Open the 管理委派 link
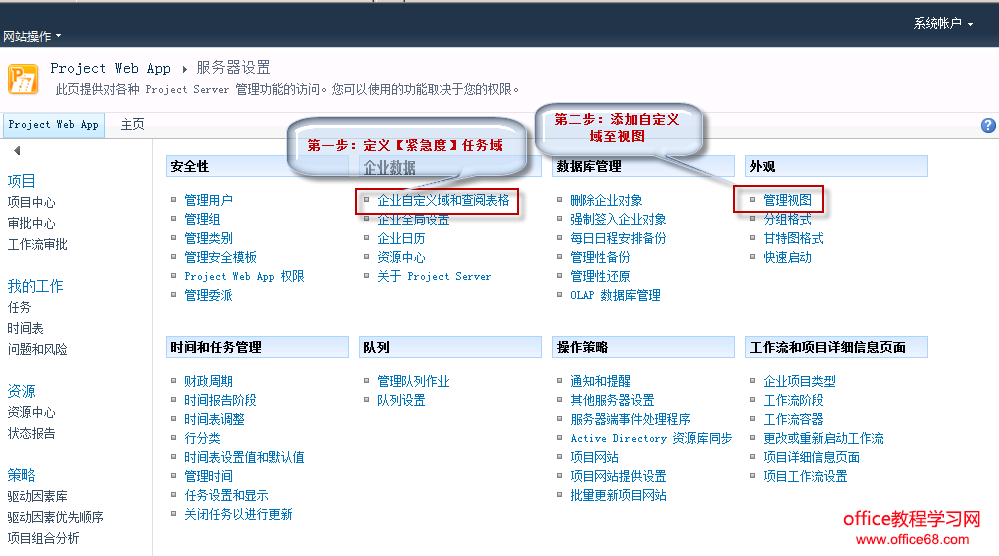The width and height of the screenshot is (999, 556). click(208, 296)
